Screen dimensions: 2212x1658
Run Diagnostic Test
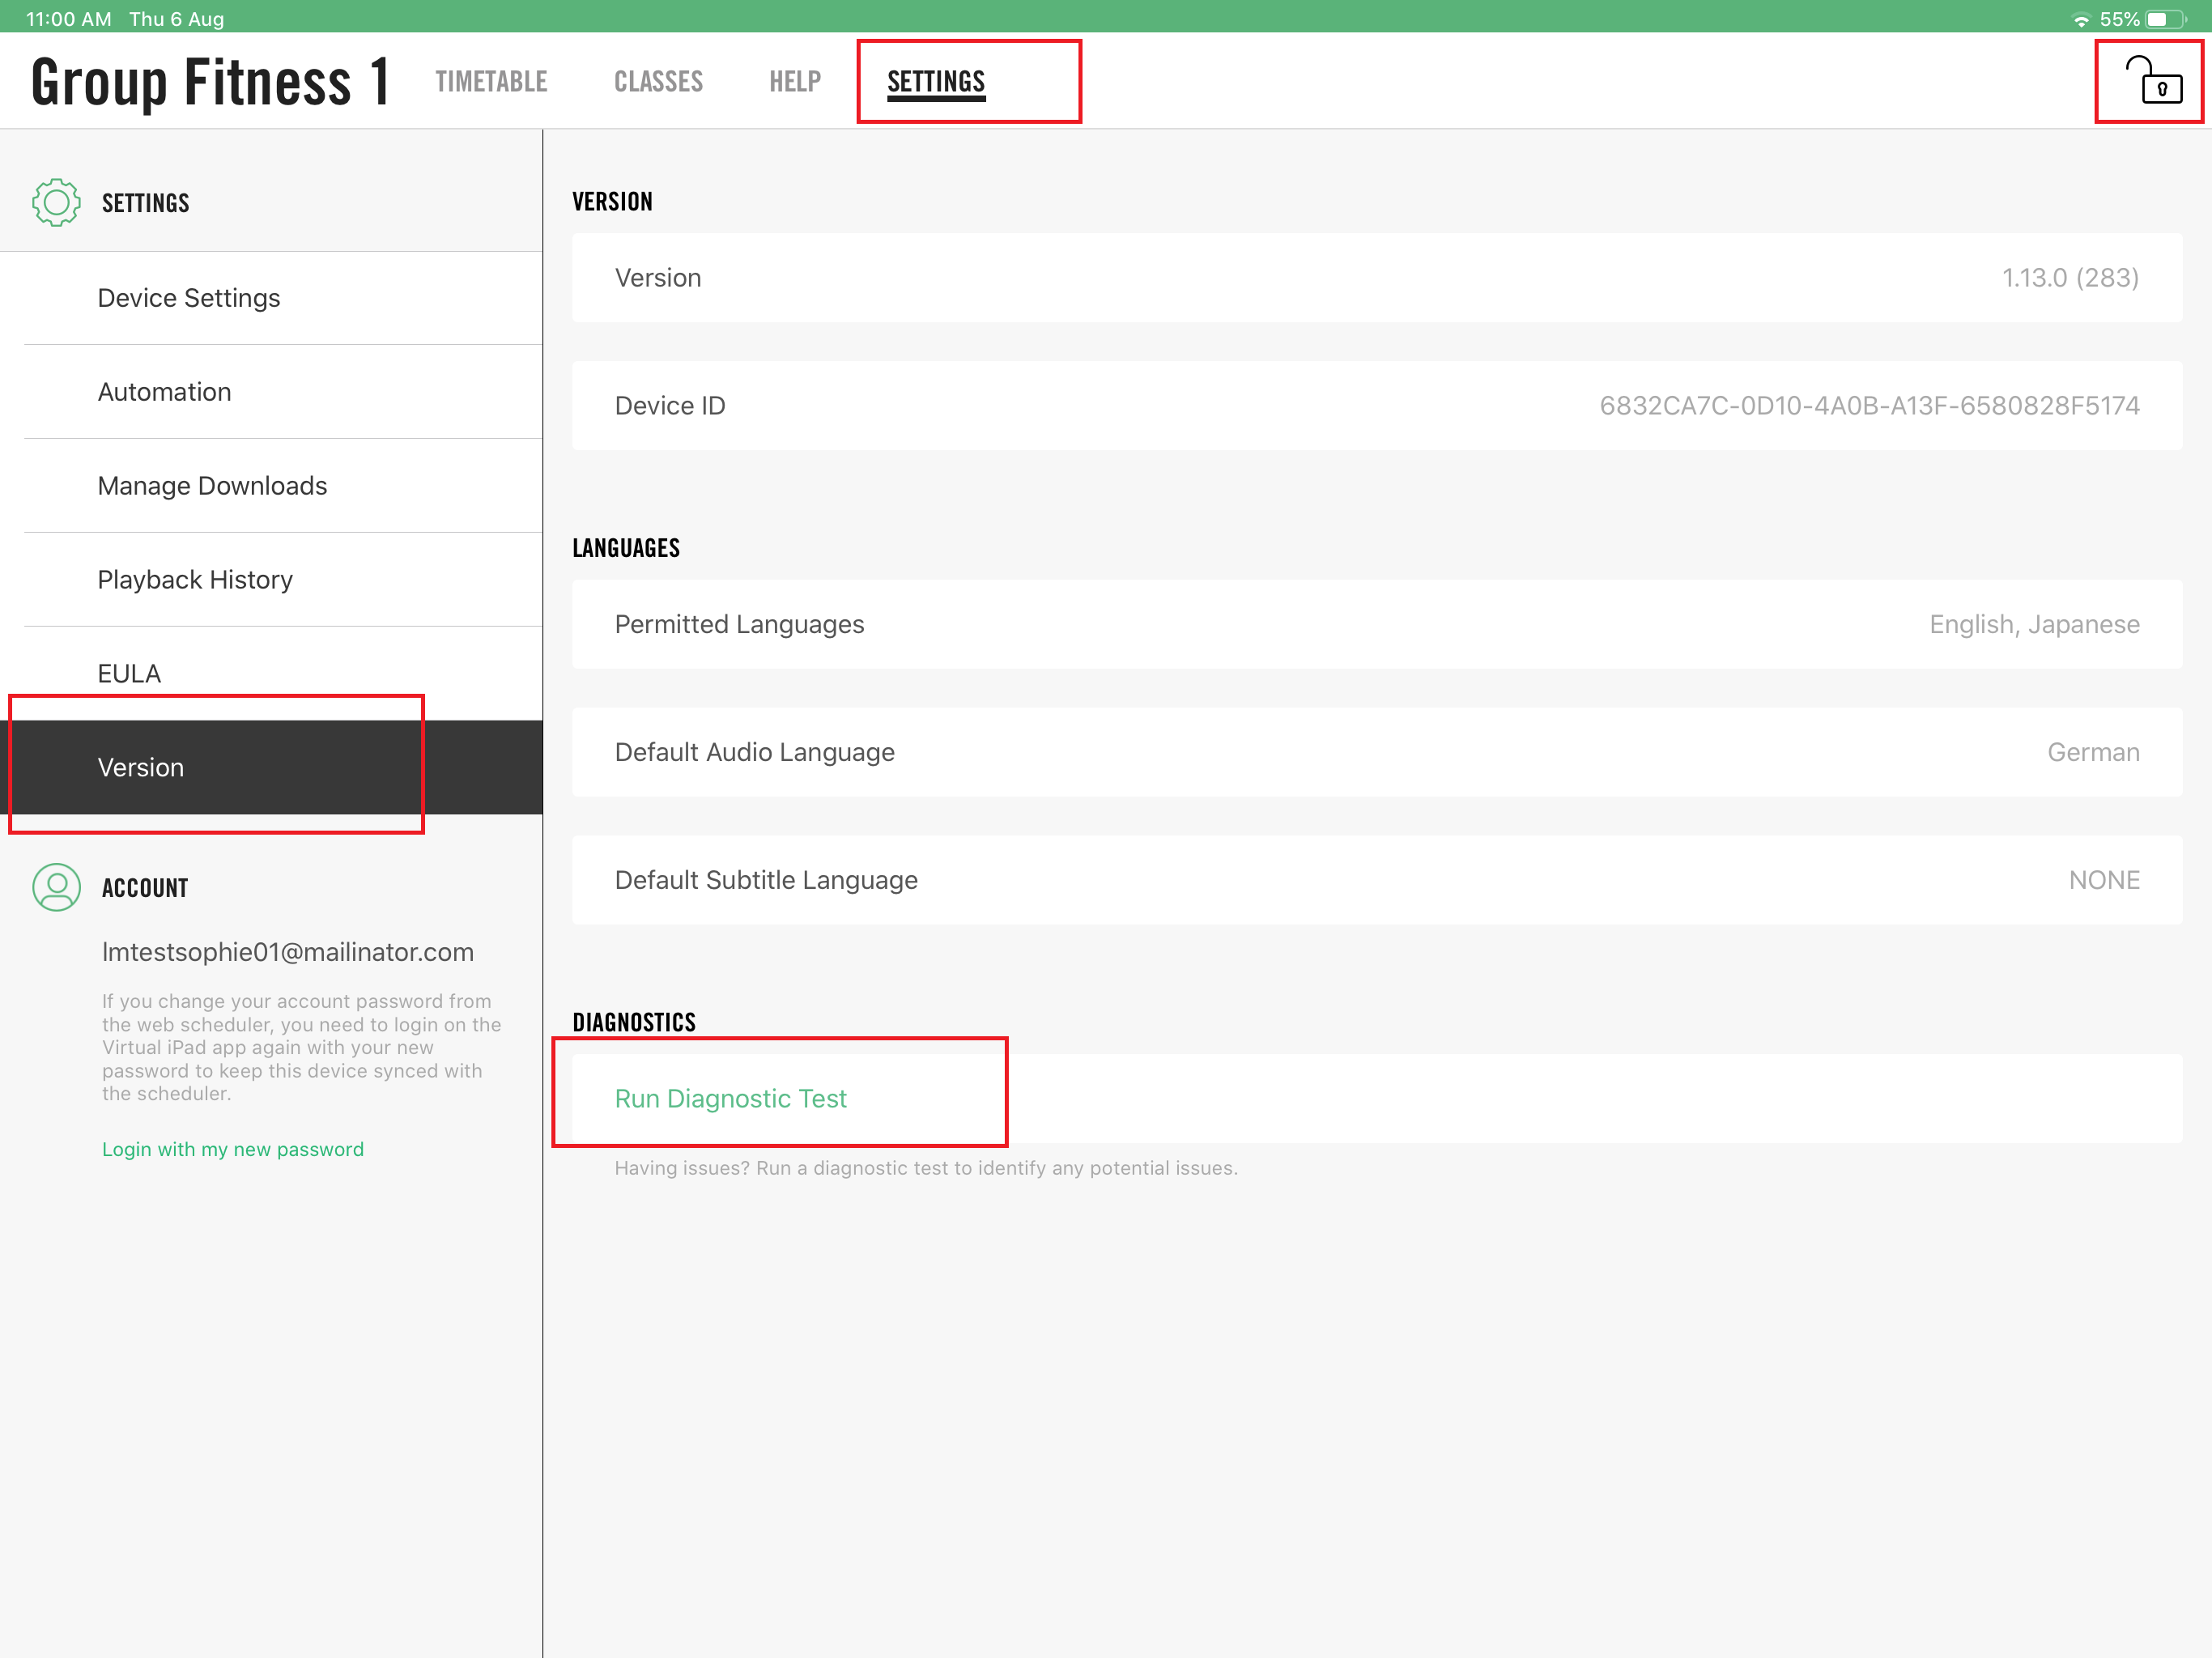pos(731,1098)
